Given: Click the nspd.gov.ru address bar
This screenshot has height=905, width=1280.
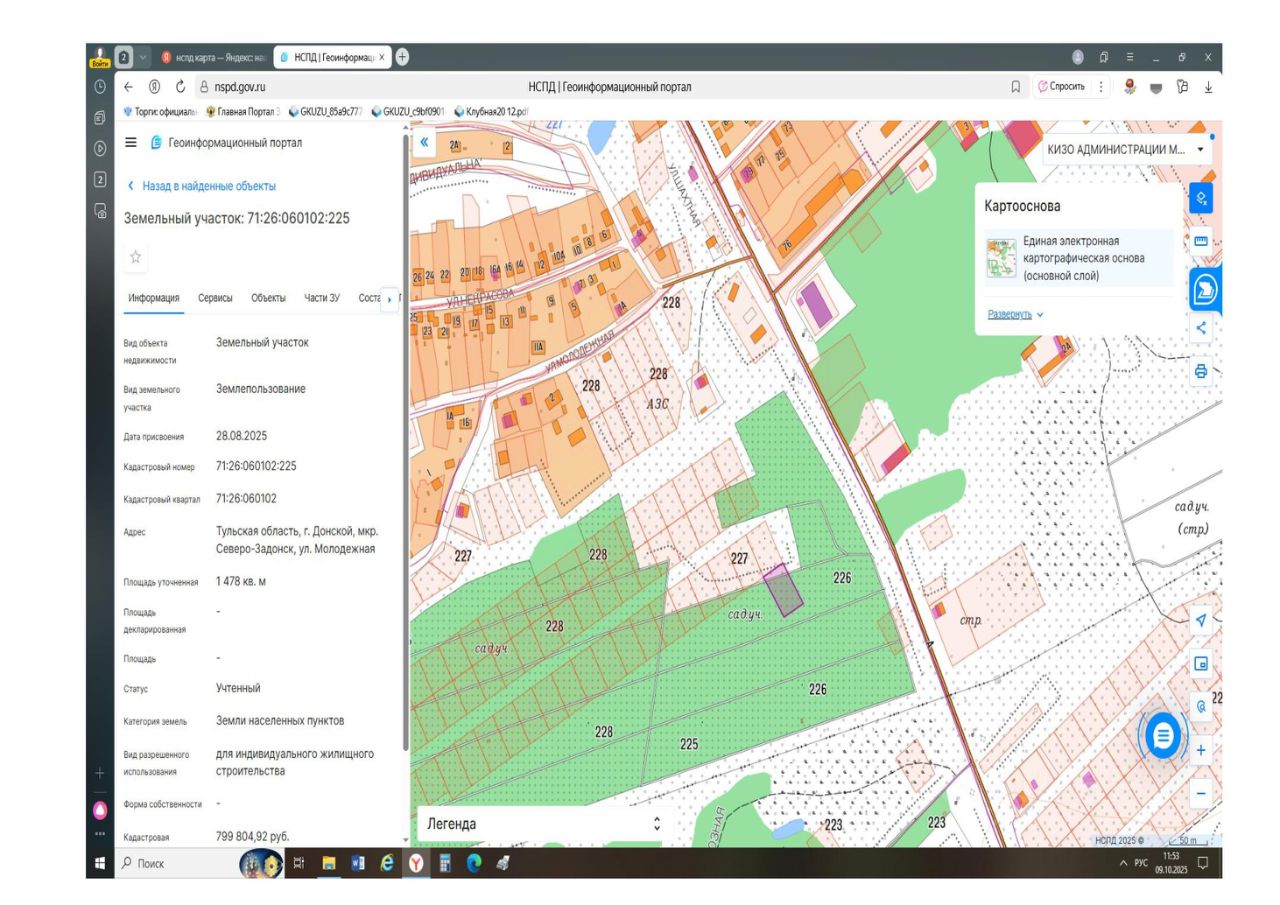Looking at the screenshot, I should [240, 87].
